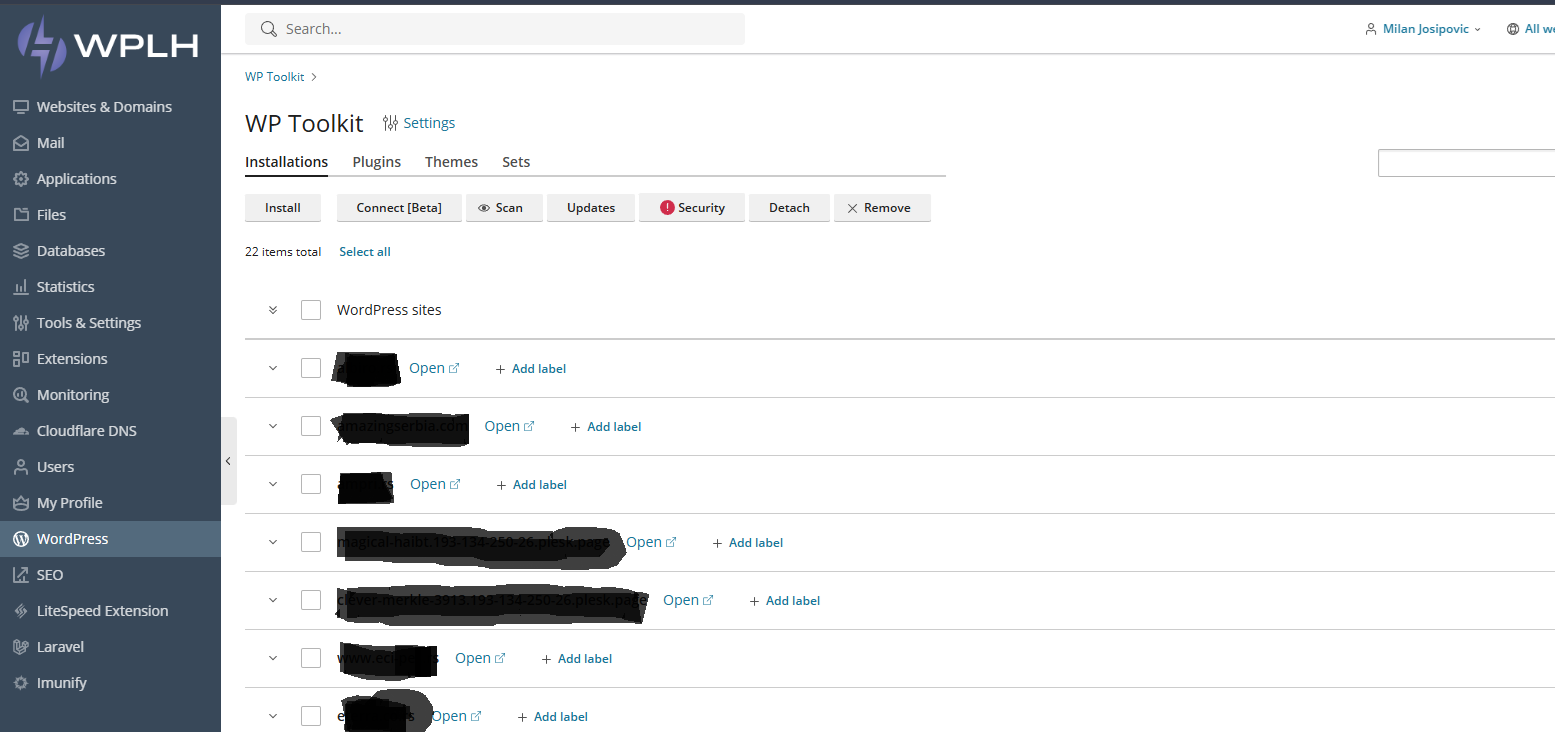Add label to the www.ec row
Image resolution: width=1555 pixels, height=732 pixels.
(x=577, y=659)
